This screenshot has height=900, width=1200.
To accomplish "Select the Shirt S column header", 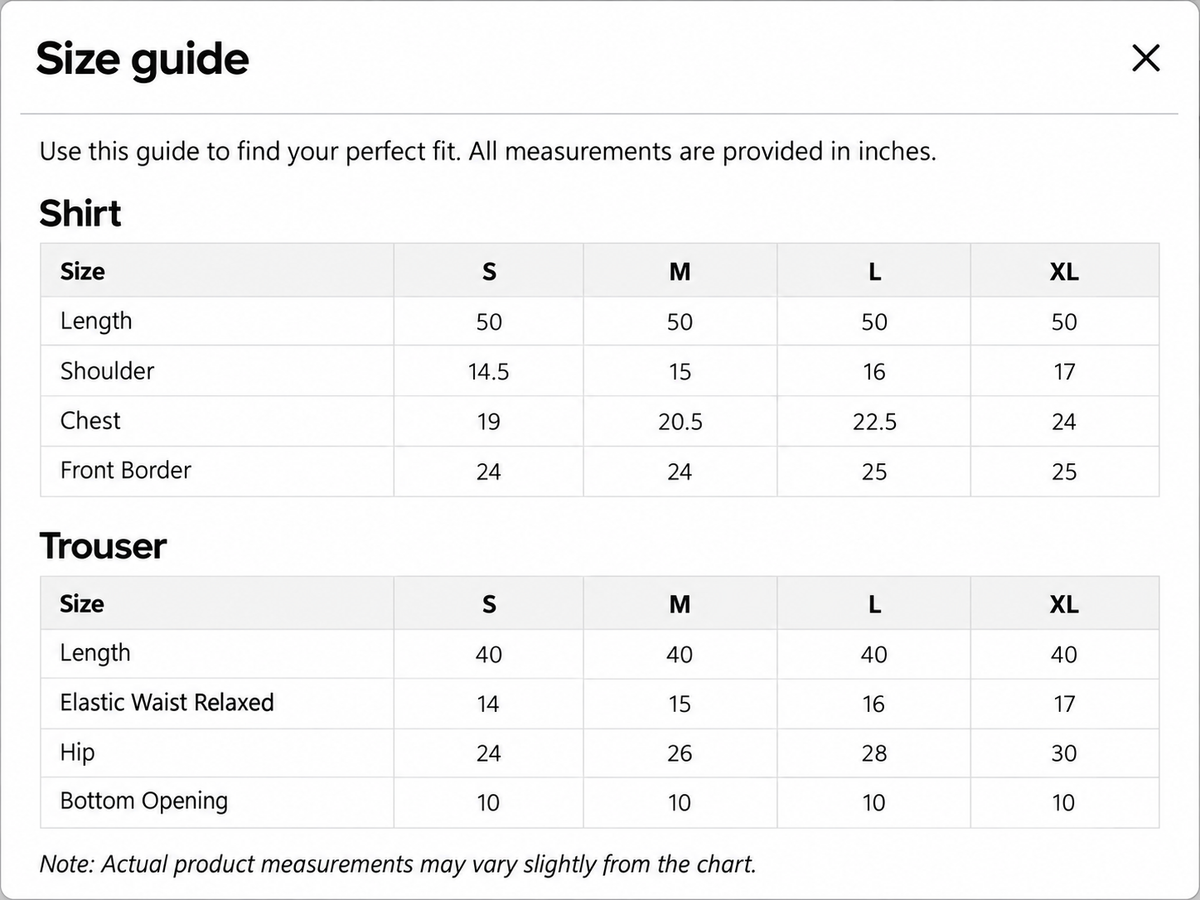I will tap(489, 272).
